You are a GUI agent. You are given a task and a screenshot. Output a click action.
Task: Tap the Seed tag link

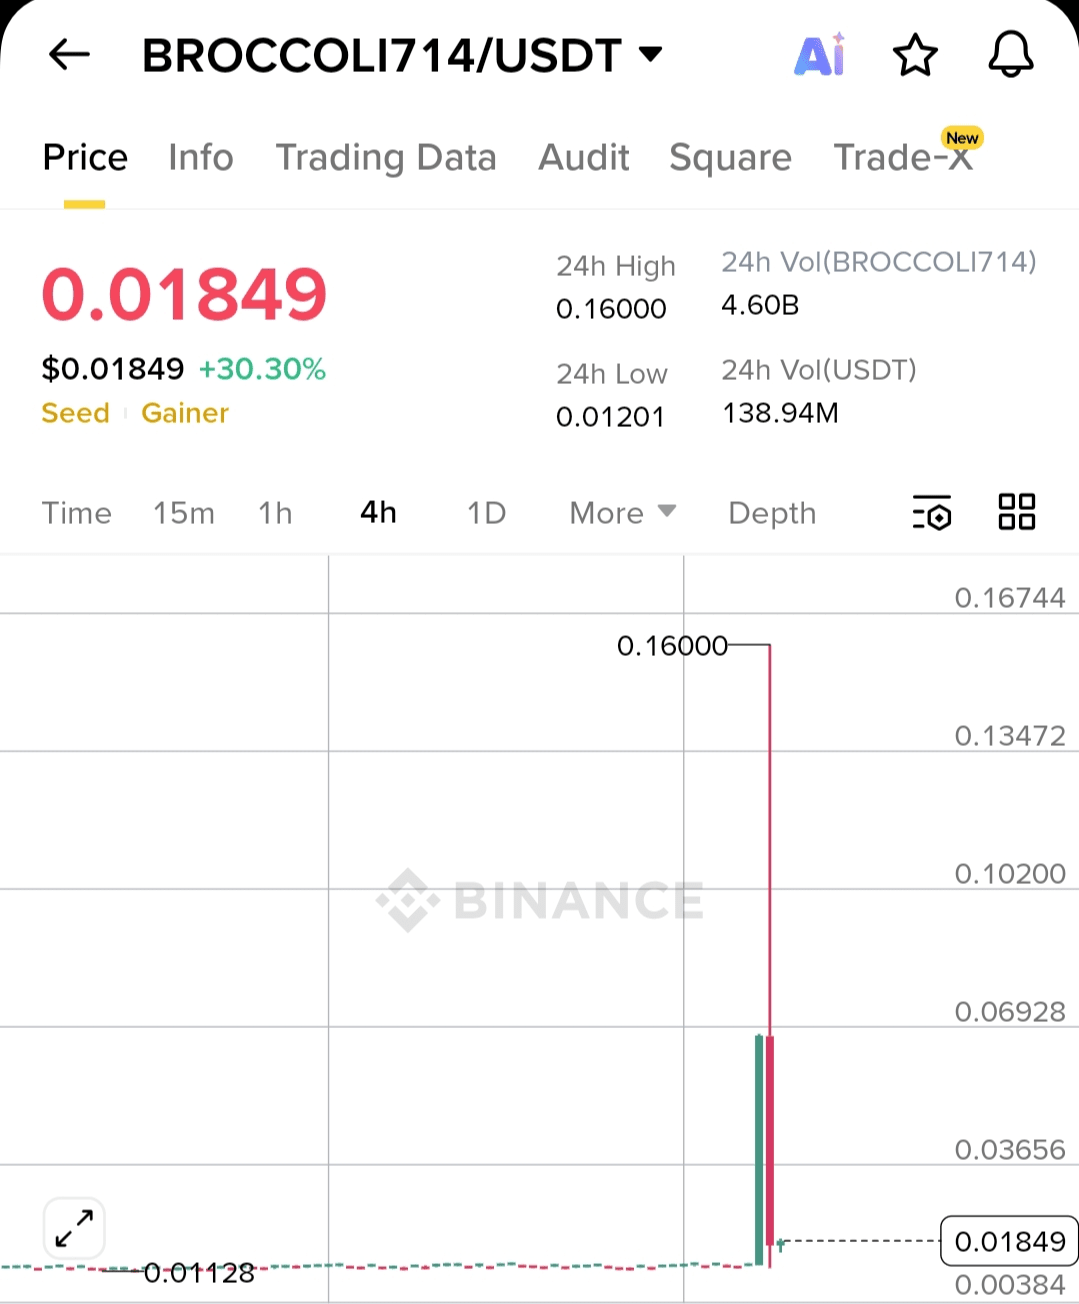(76, 413)
